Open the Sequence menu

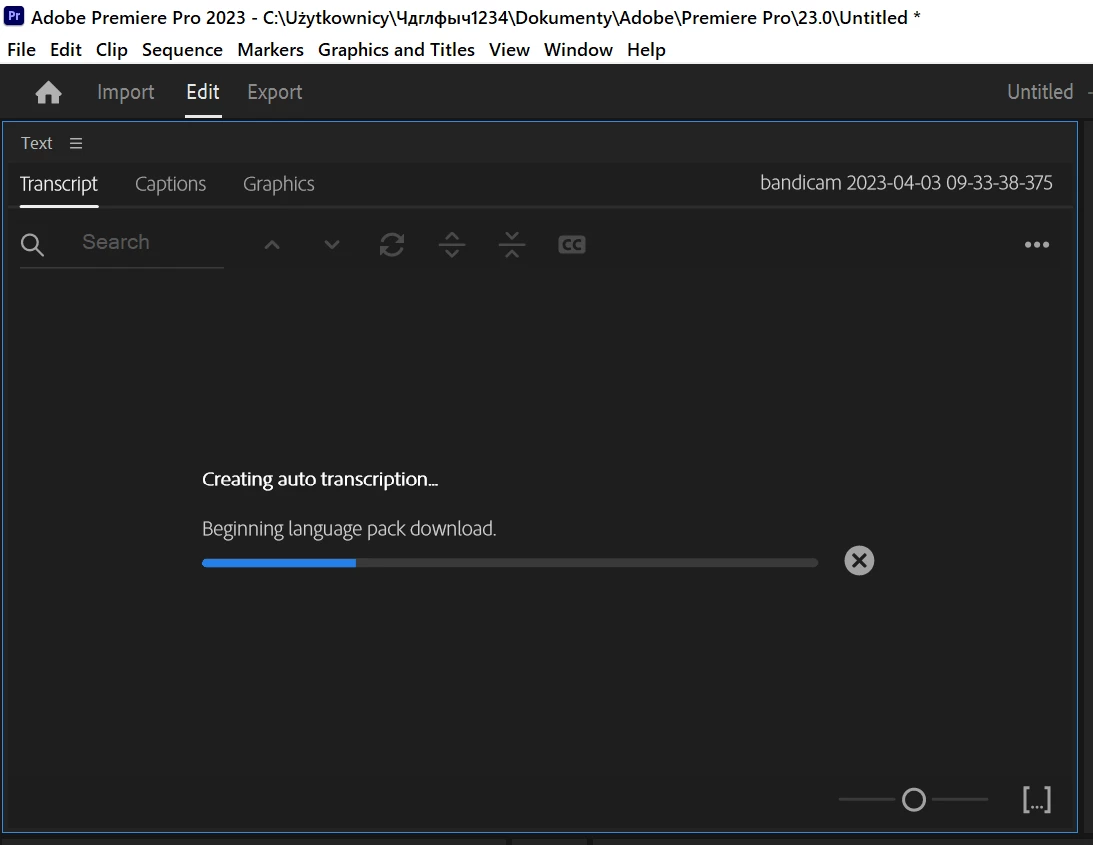click(183, 50)
